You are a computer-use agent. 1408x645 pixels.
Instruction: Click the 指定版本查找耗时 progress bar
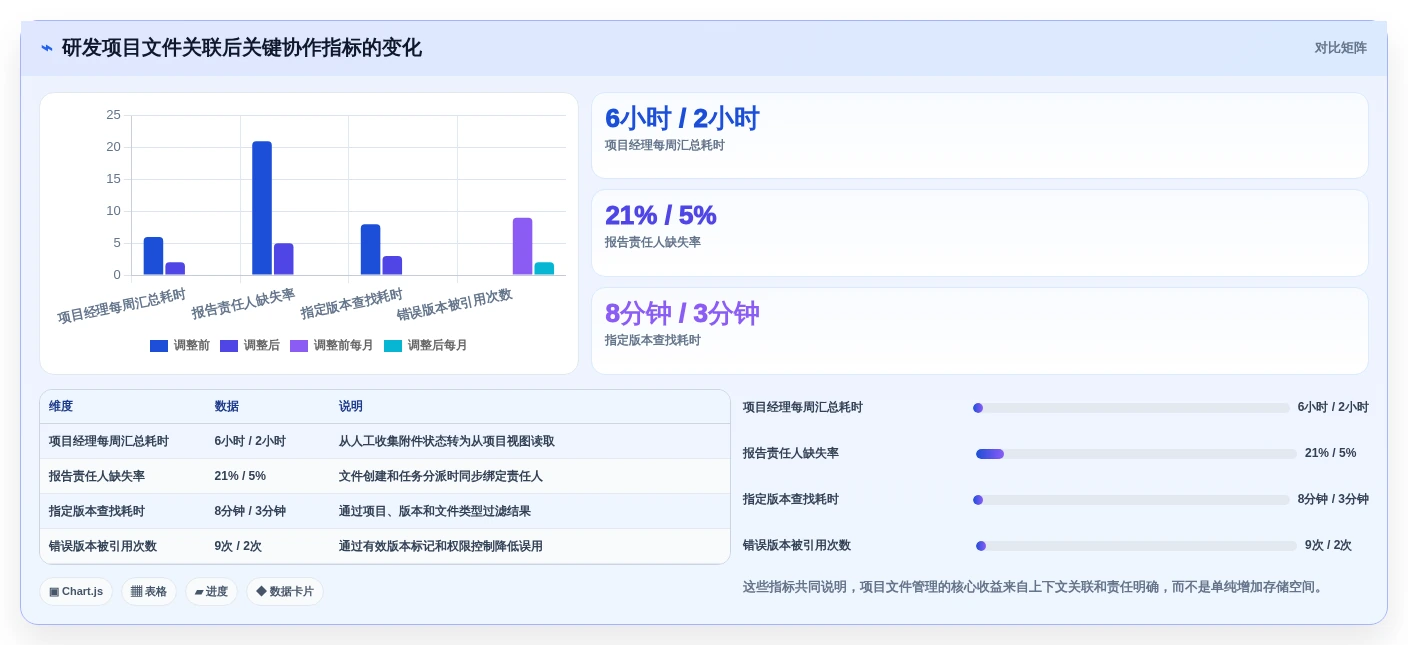coord(1131,500)
